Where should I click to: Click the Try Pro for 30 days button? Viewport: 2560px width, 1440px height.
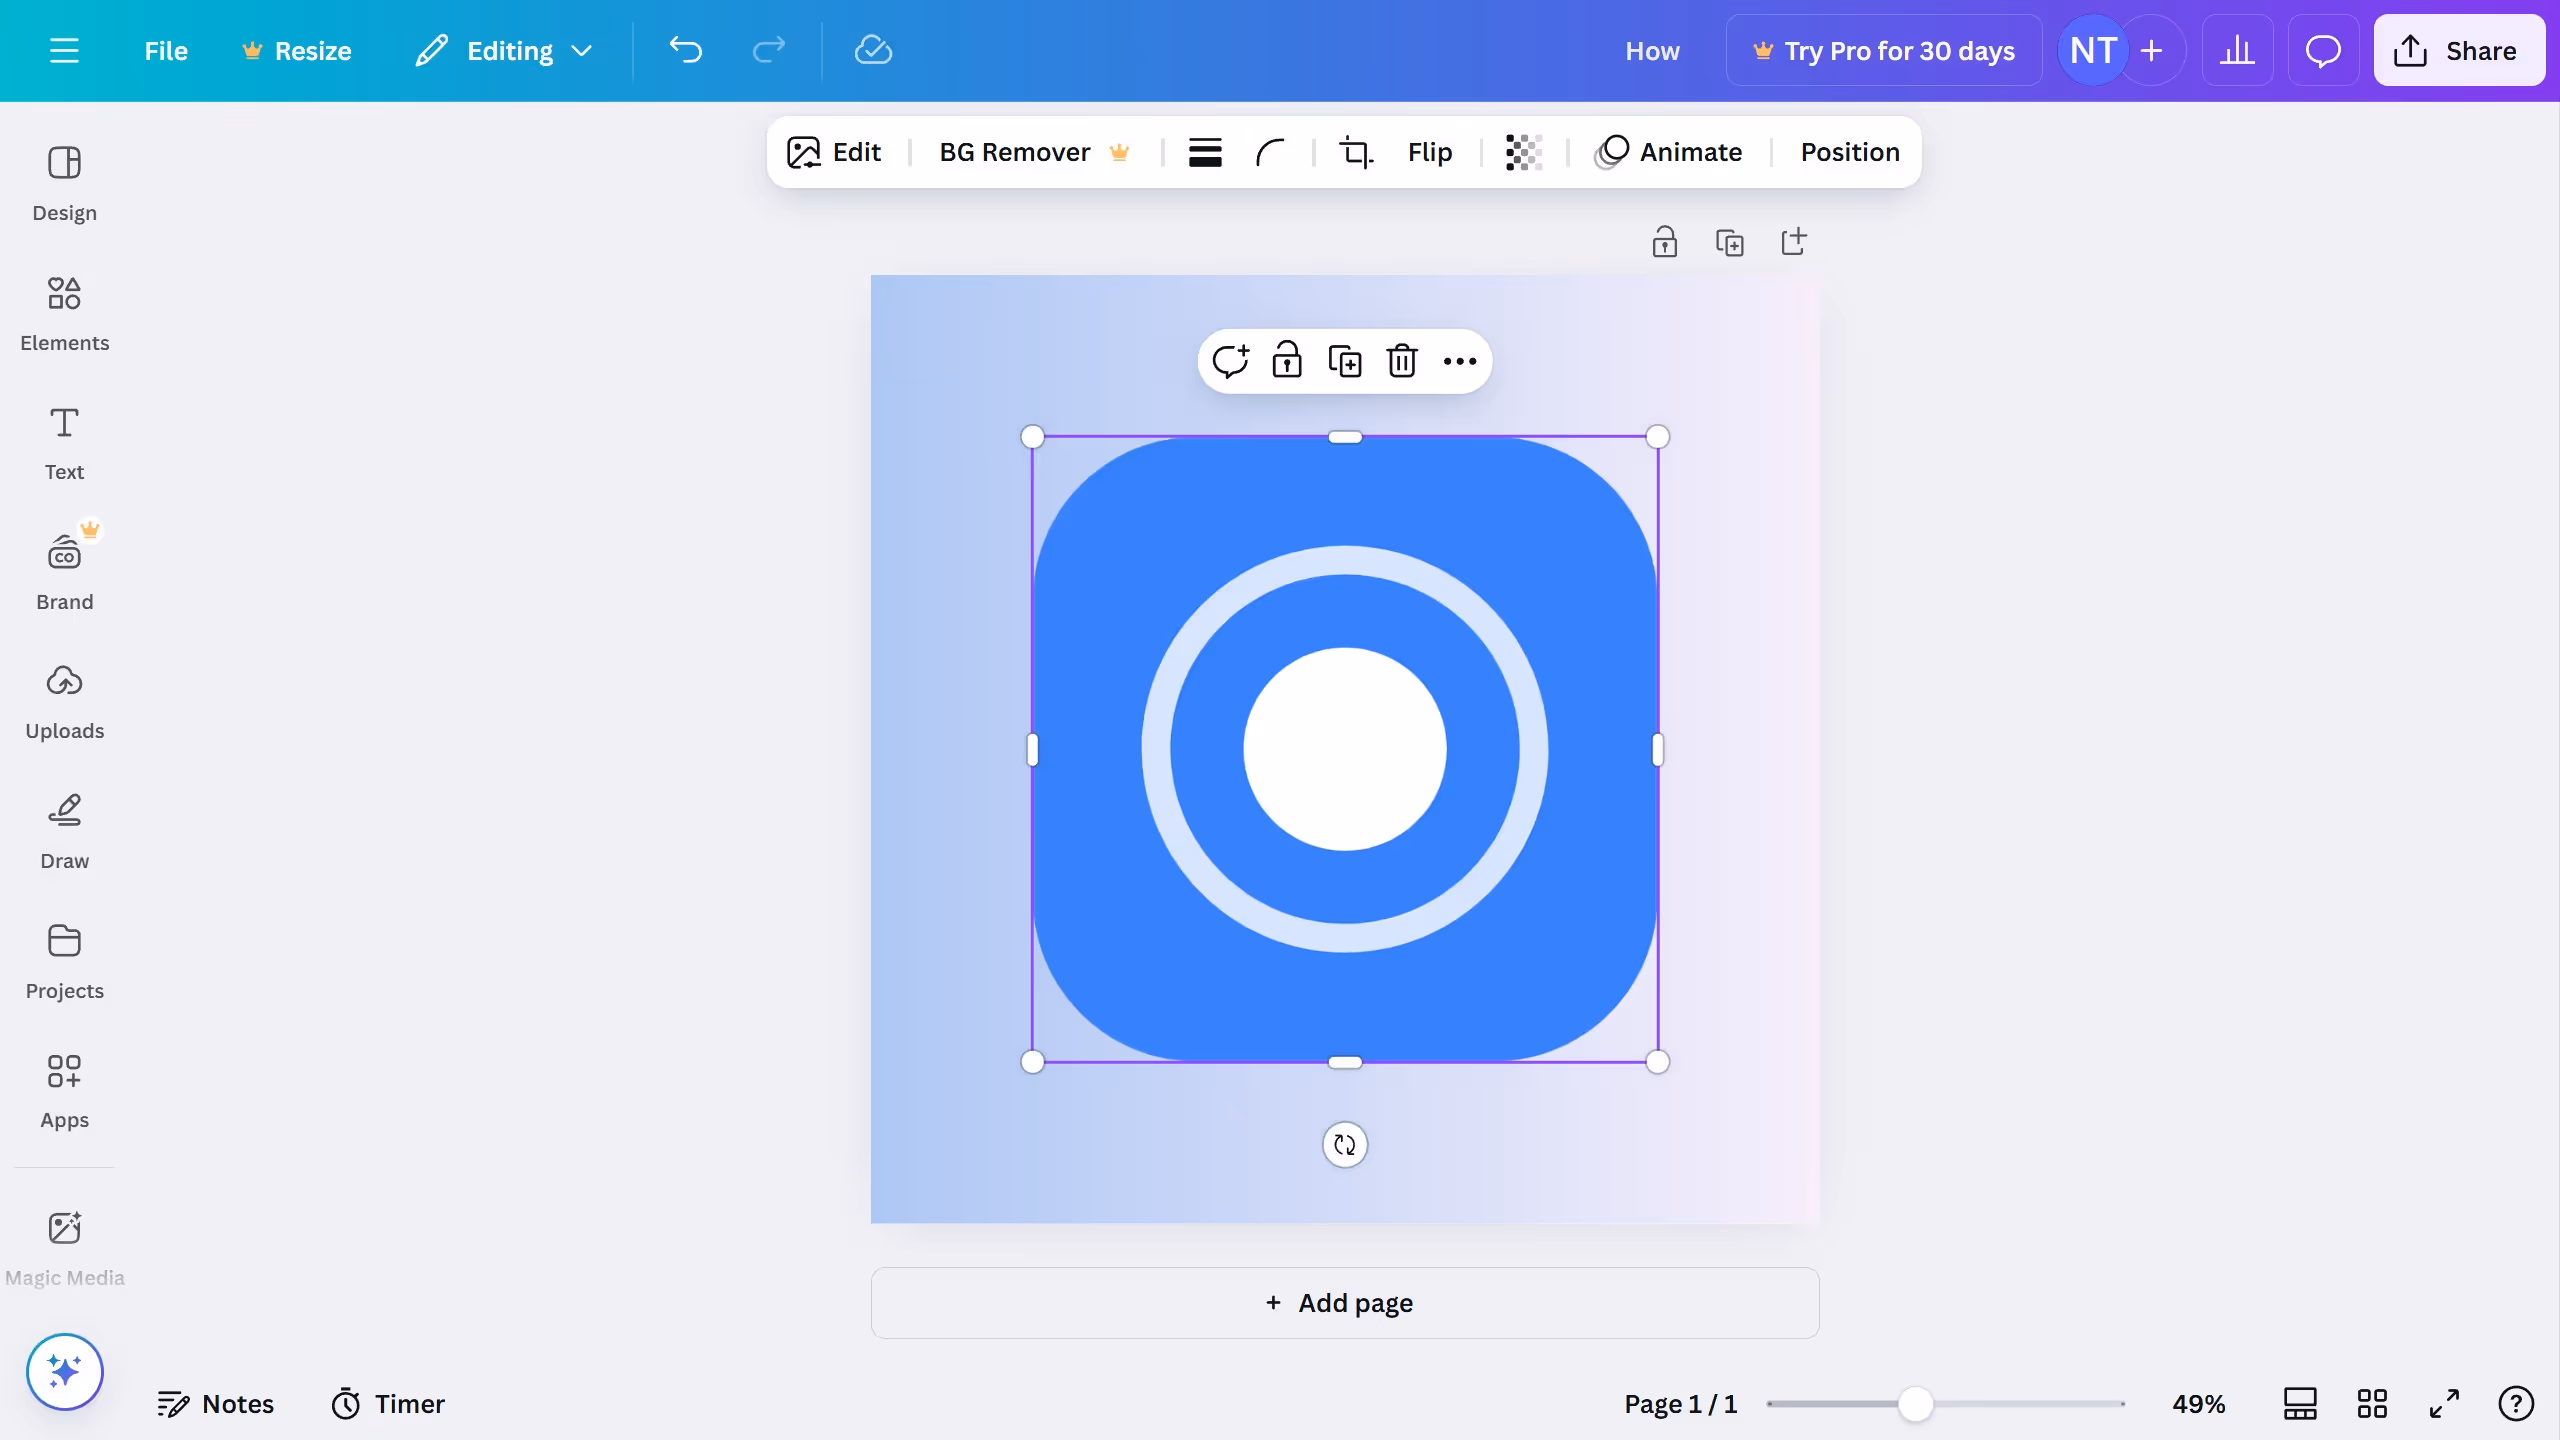(1884, 50)
